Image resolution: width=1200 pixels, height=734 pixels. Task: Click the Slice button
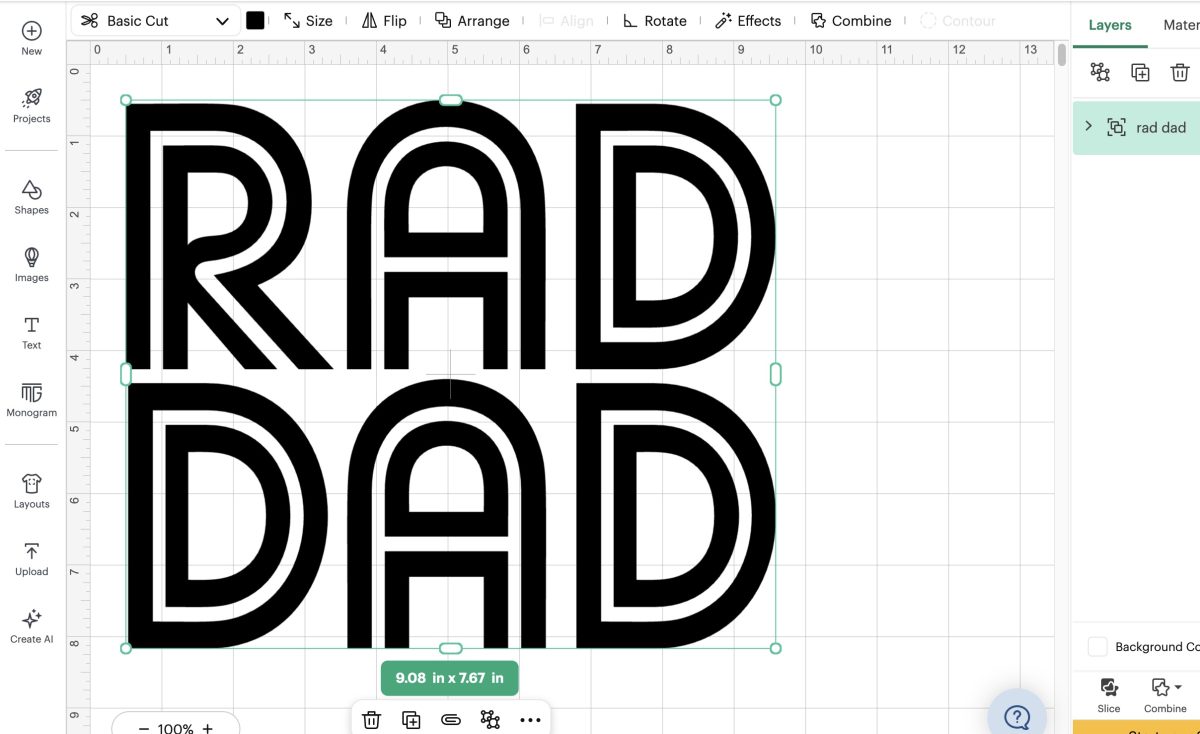[x=1109, y=695]
